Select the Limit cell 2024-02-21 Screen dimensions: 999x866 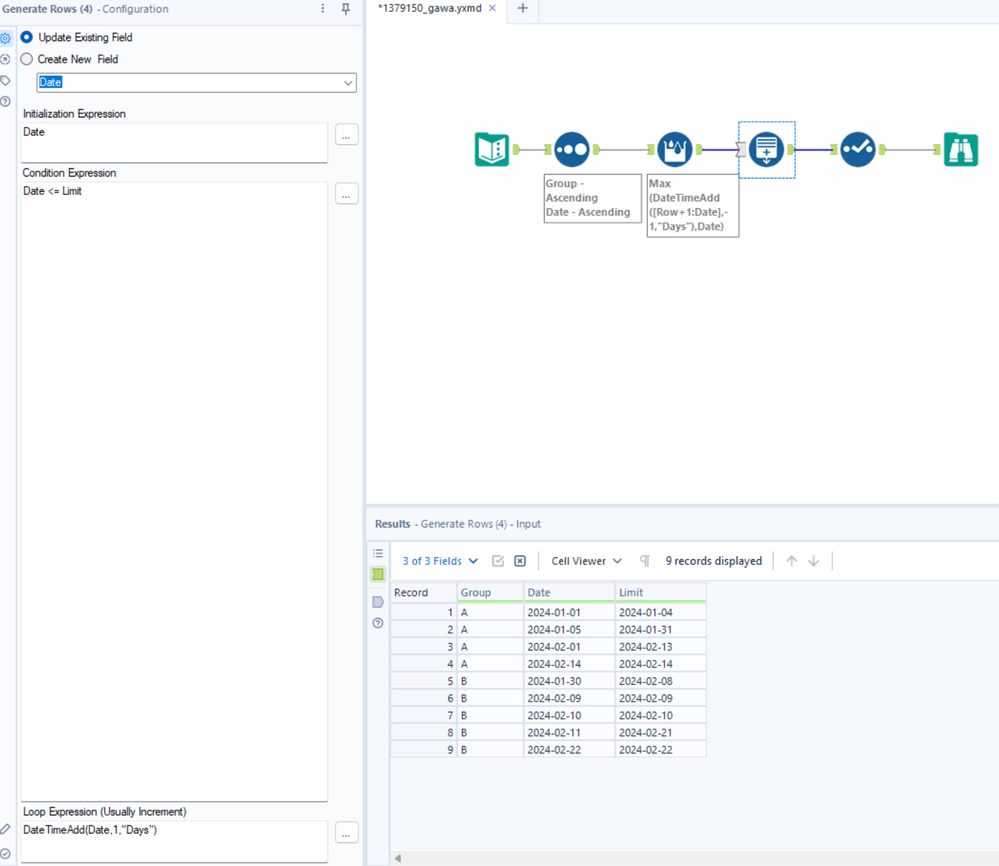(x=661, y=733)
